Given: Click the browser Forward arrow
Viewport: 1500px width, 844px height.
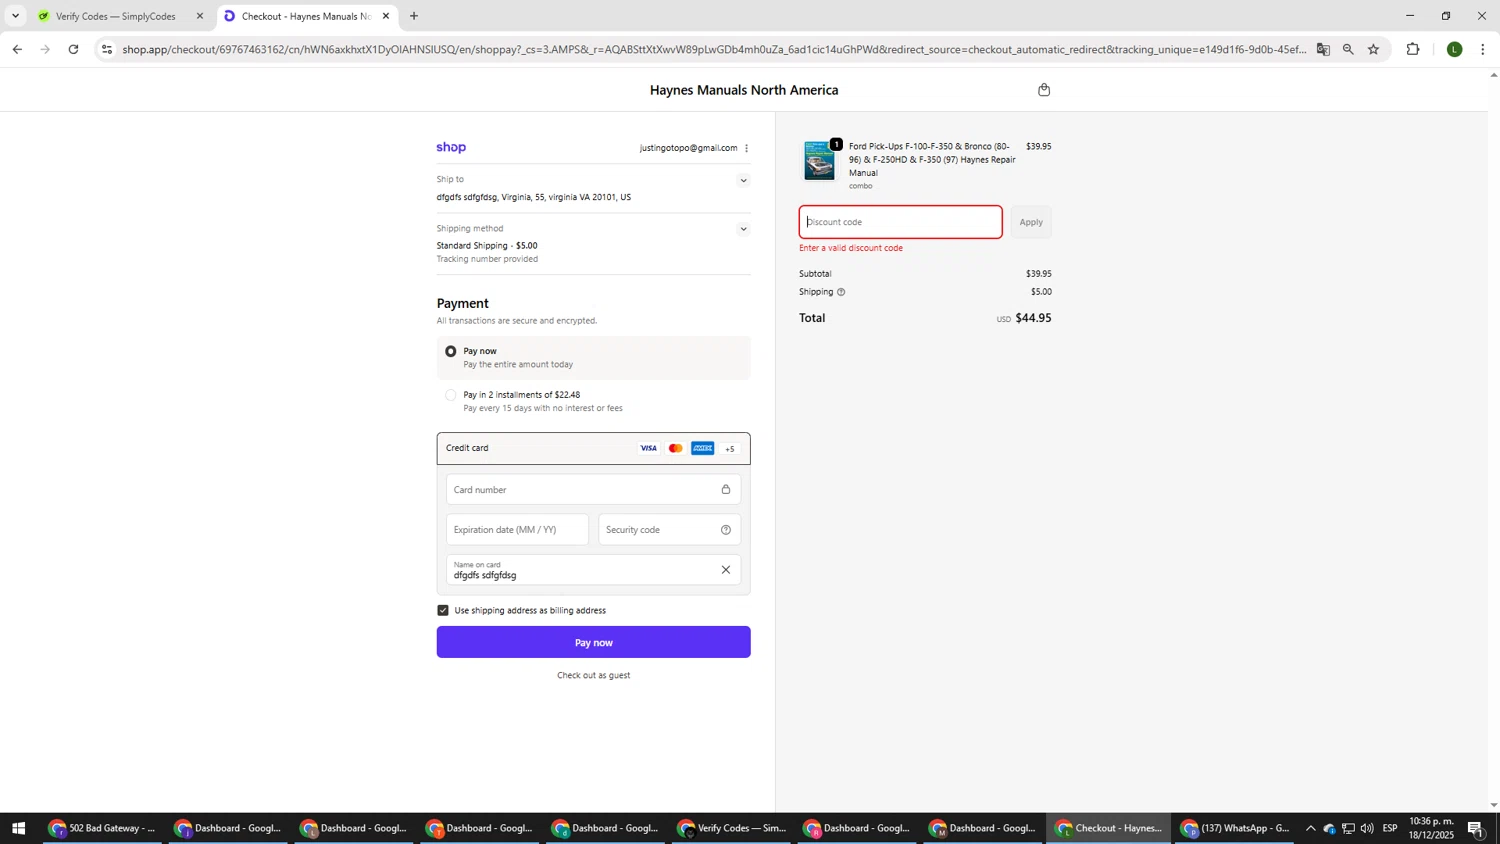Looking at the screenshot, I should (x=45, y=49).
